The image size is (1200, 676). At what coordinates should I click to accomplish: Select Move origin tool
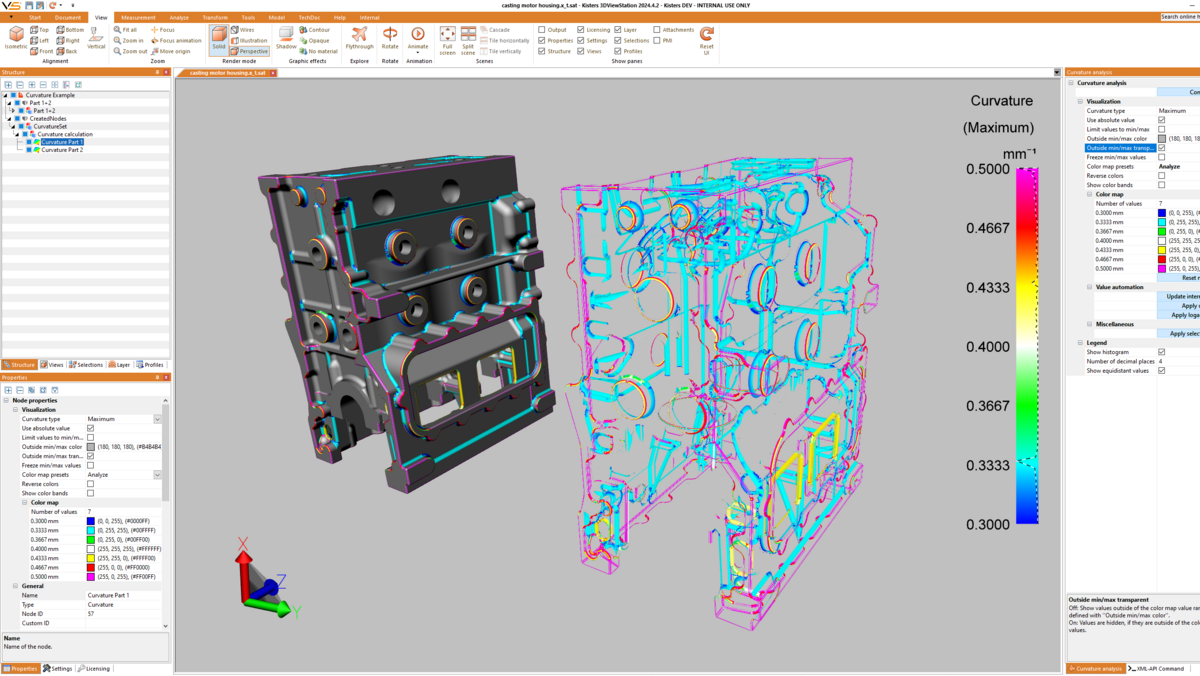170,51
